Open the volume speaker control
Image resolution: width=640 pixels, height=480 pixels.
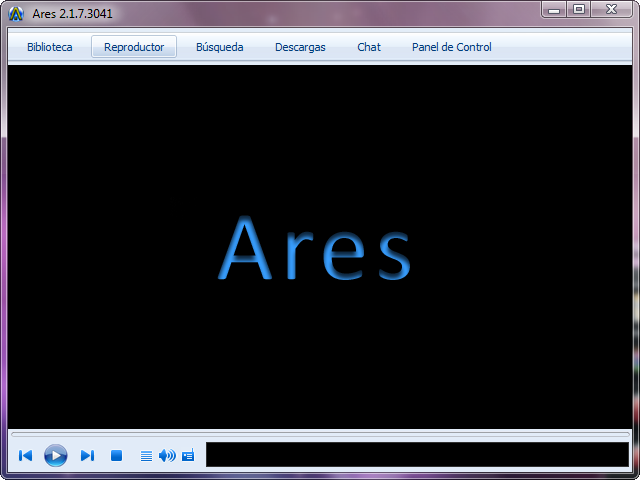167,456
